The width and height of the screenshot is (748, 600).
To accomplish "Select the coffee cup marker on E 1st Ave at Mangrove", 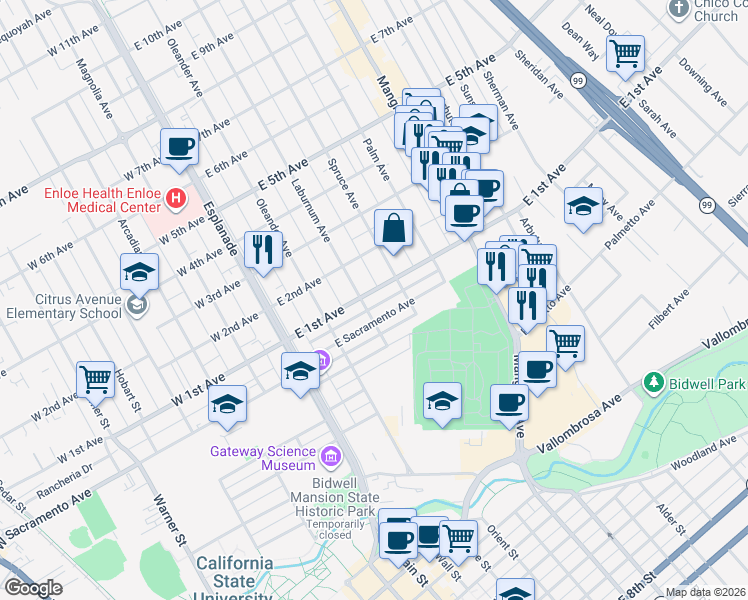I will pyautogui.click(x=464, y=215).
